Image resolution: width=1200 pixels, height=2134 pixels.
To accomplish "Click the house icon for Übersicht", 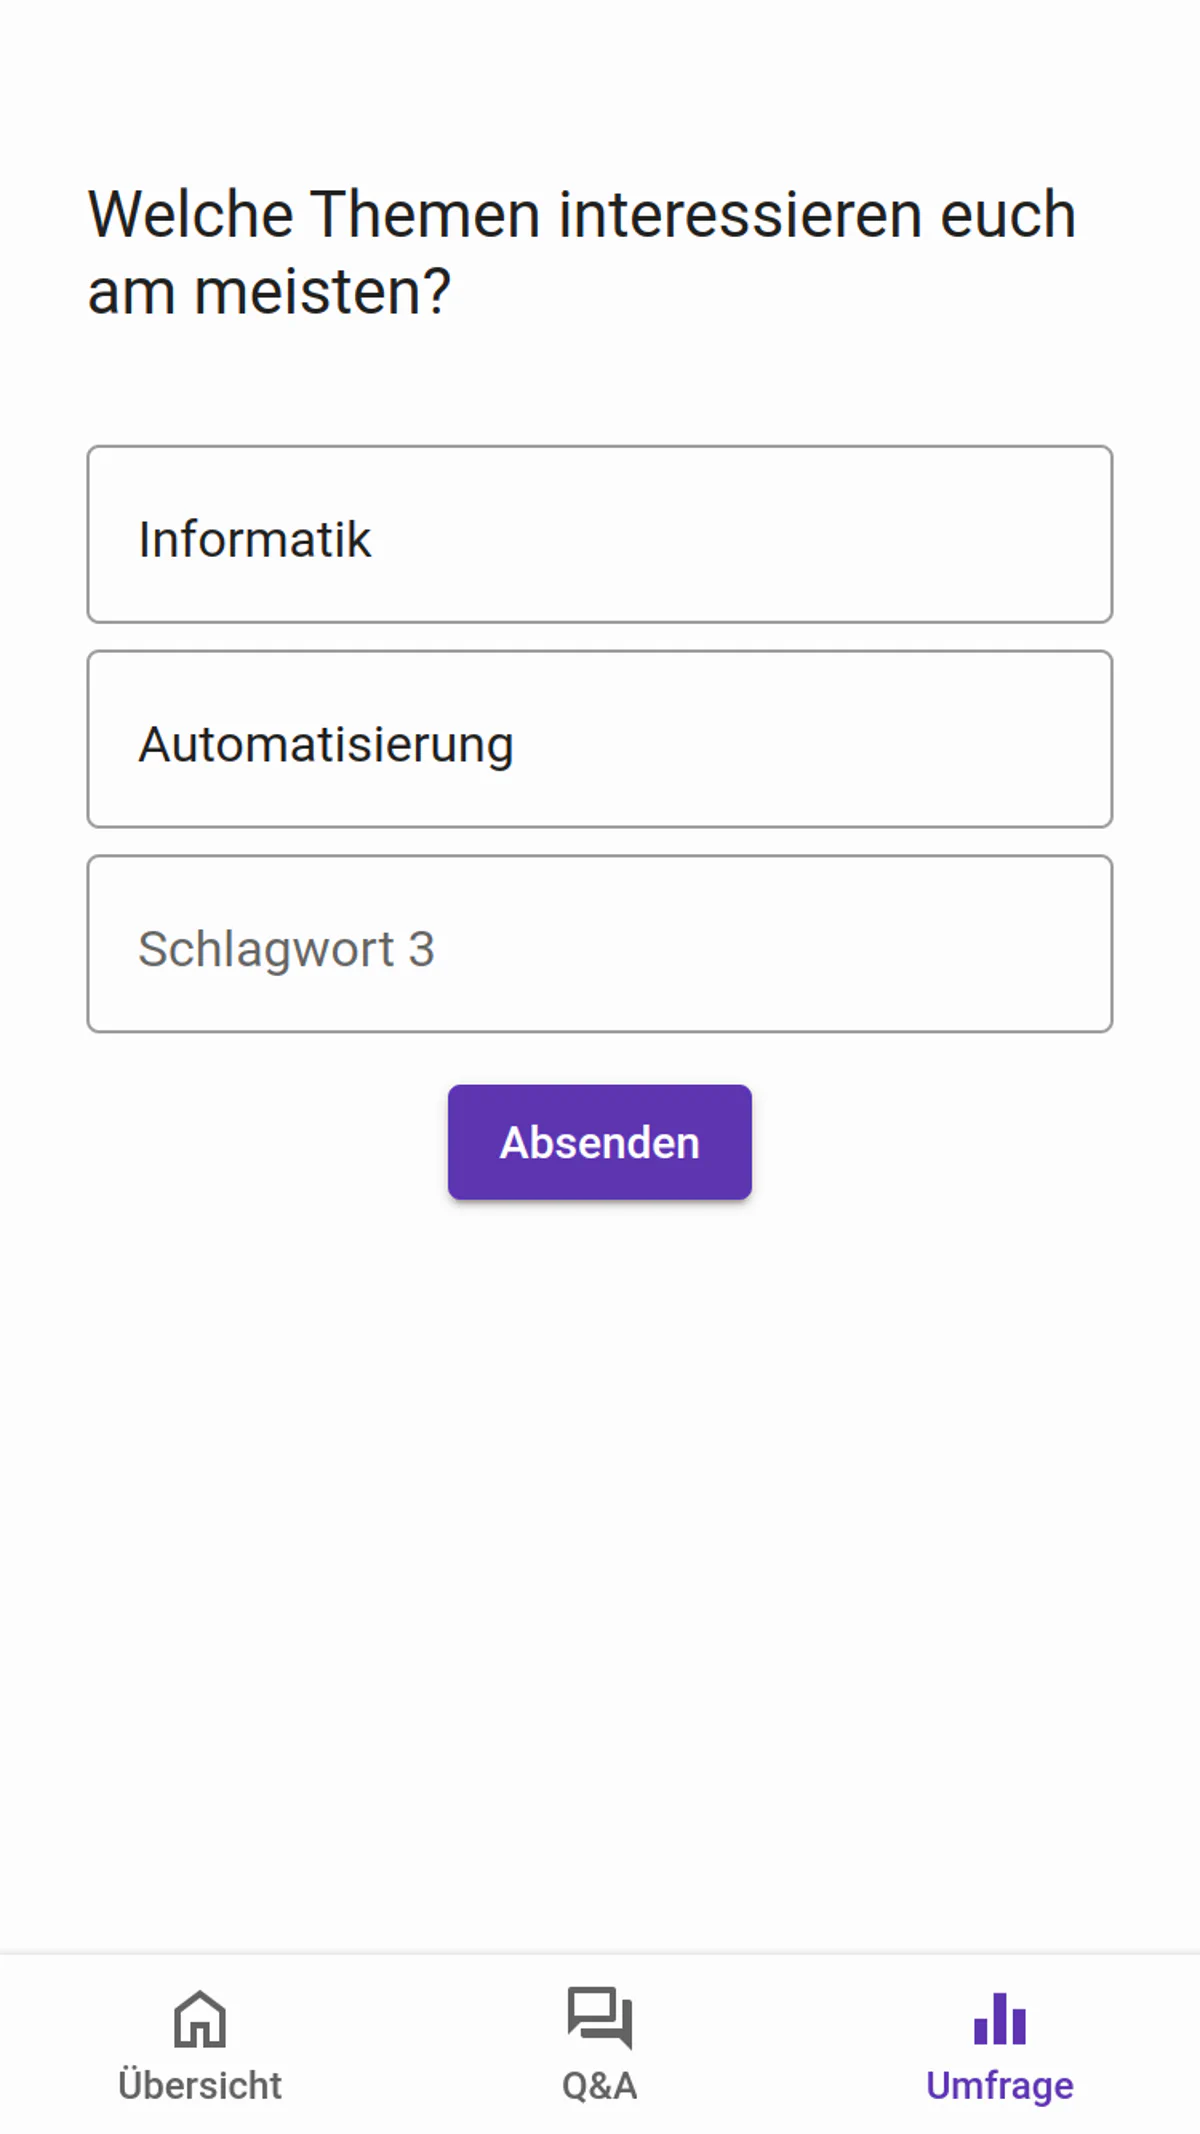I will [200, 2018].
